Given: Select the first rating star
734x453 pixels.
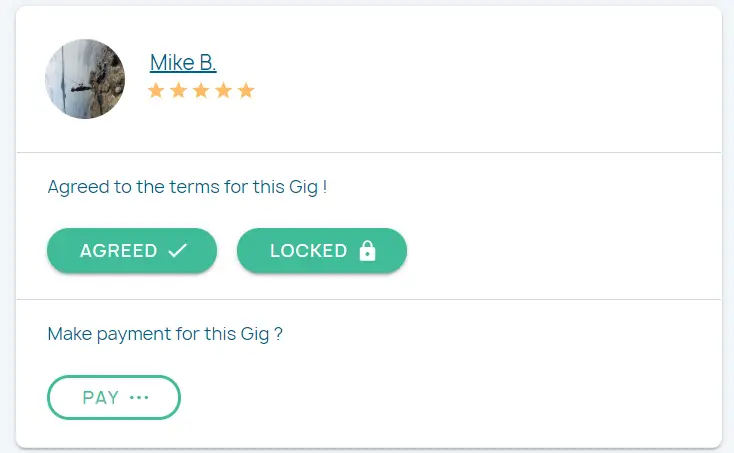Looking at the screenshot, I should [156, 91].
